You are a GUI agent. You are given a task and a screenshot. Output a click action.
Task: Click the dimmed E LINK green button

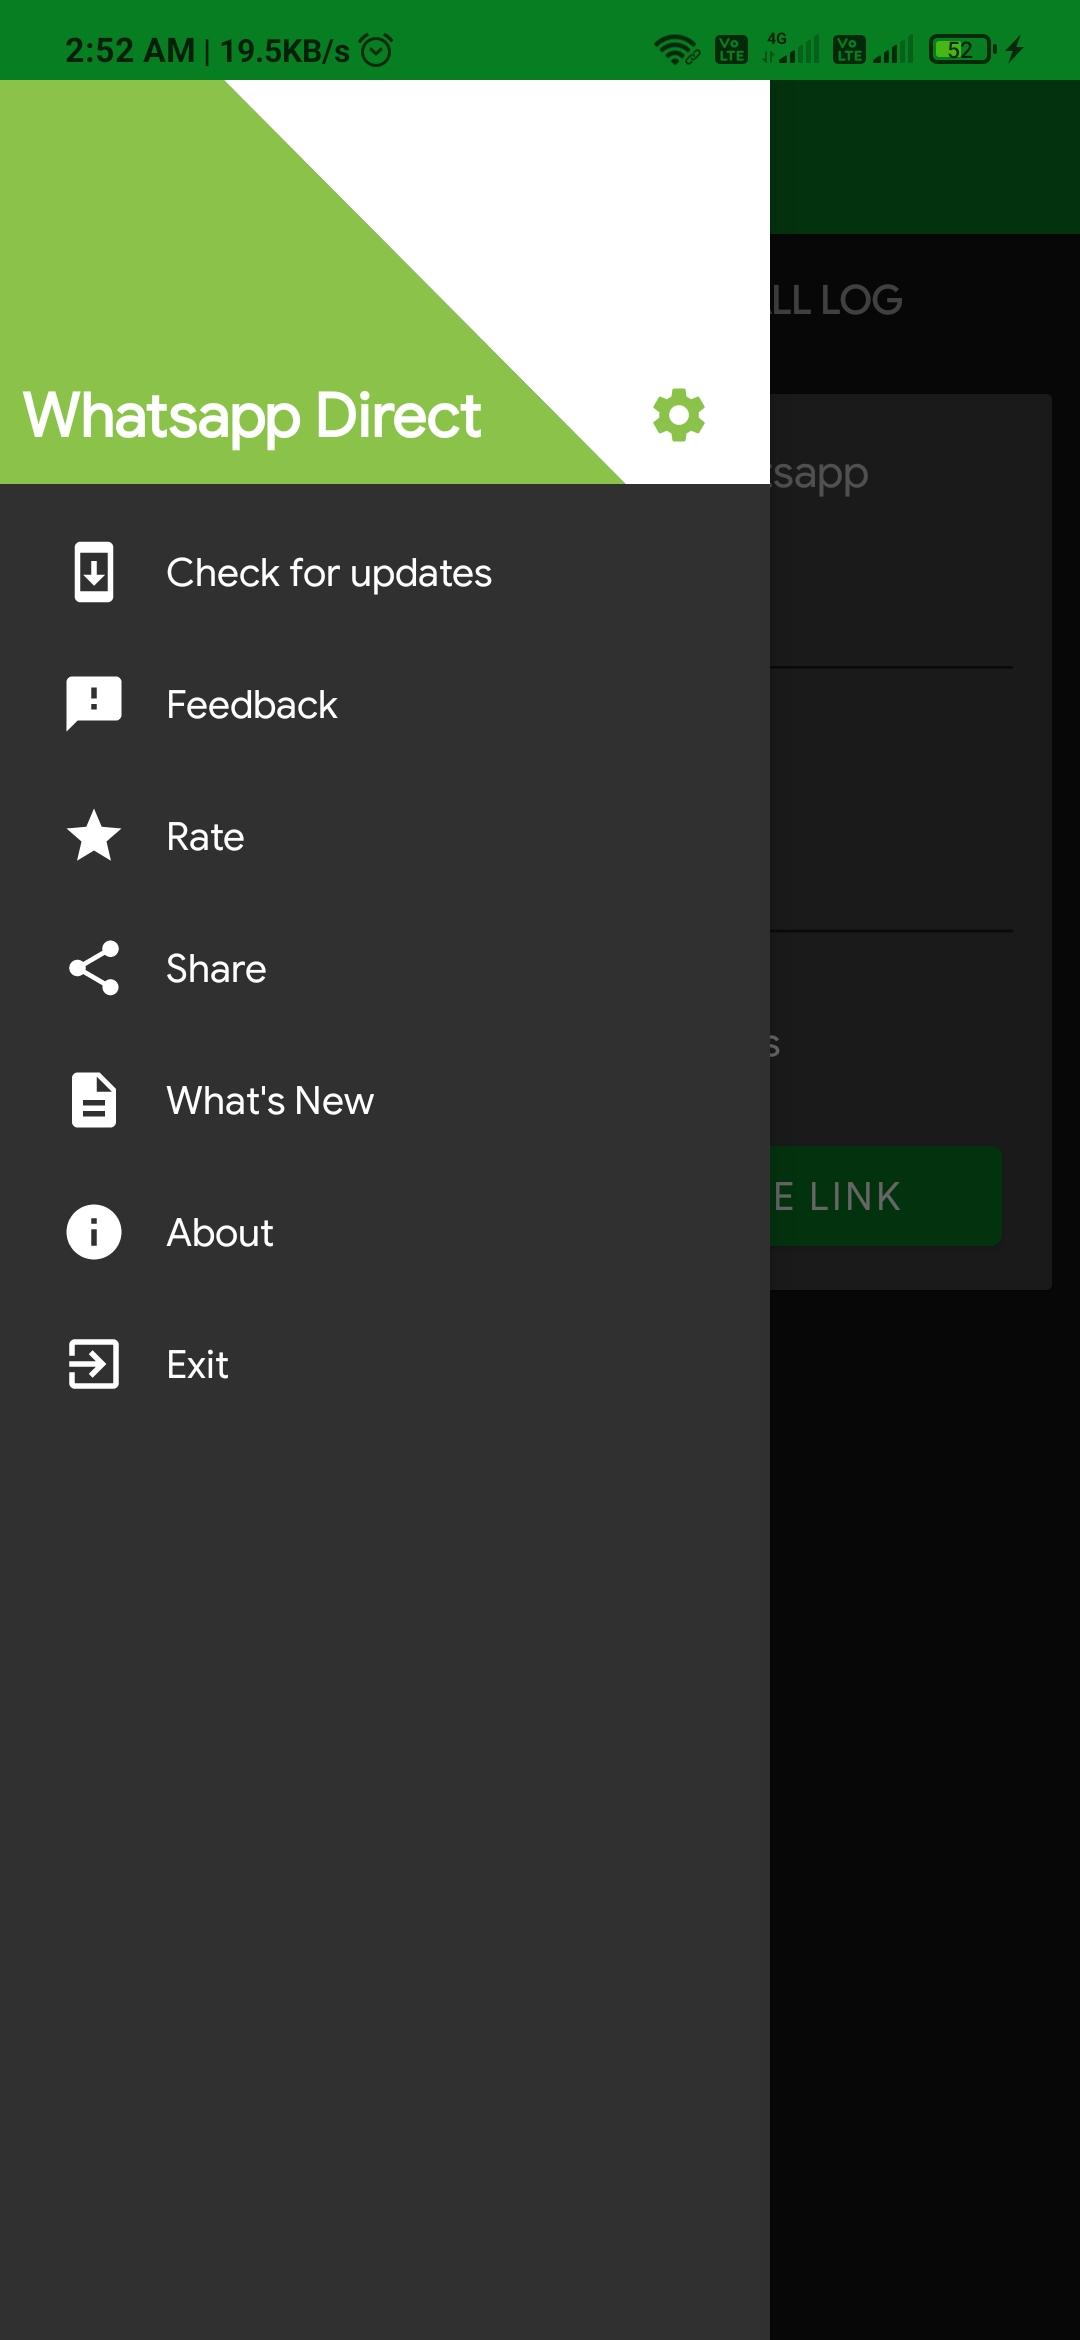click(886, 1196)
